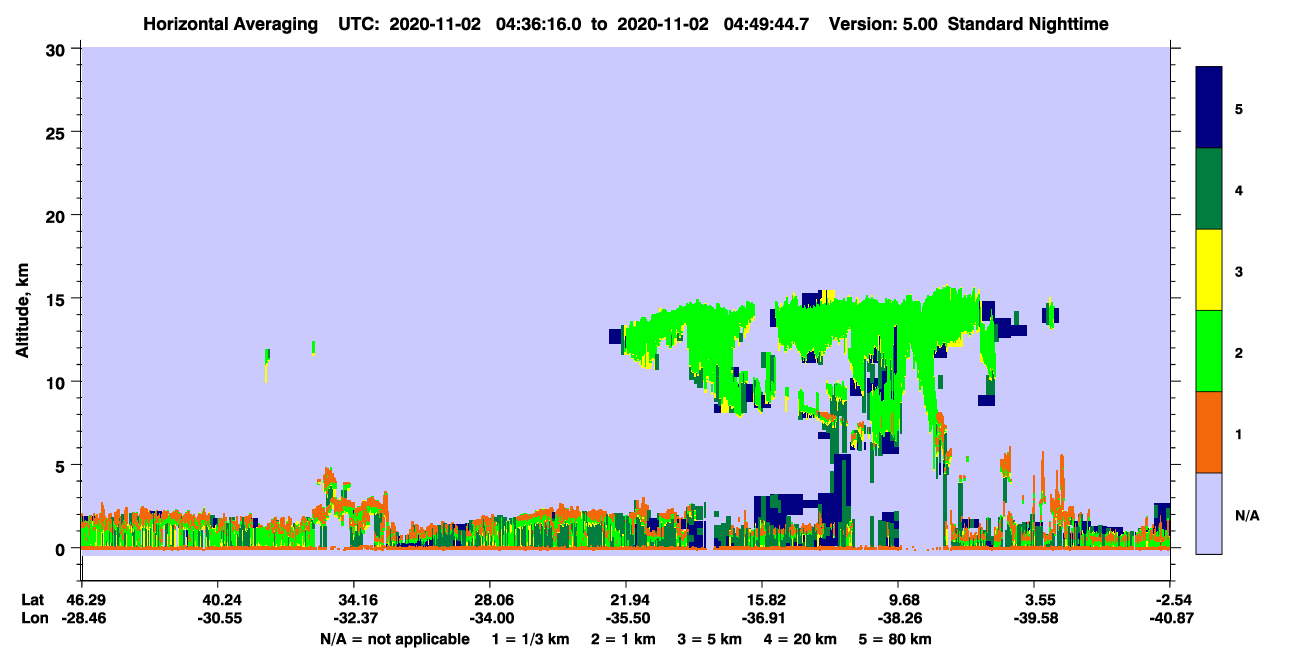Click the "Altitude, km" axis label

click(21, 313)
